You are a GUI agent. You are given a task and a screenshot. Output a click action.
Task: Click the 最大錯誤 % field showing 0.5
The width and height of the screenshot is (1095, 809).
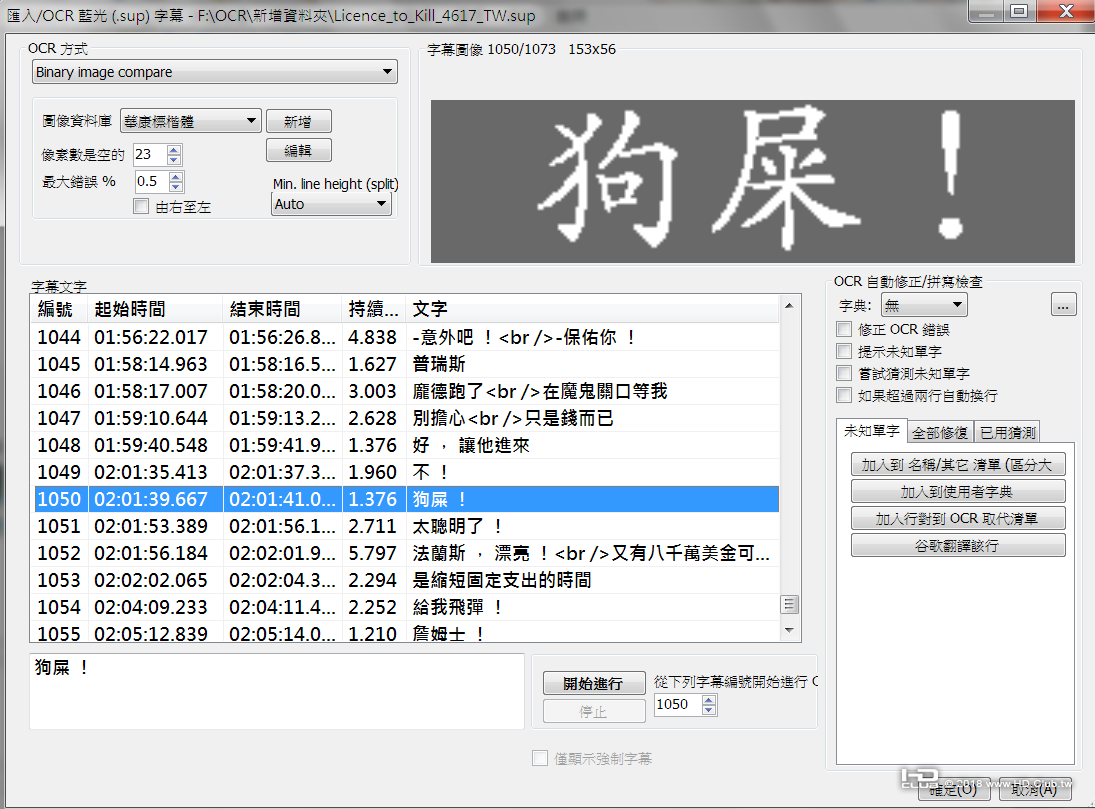tap(152, 182)
